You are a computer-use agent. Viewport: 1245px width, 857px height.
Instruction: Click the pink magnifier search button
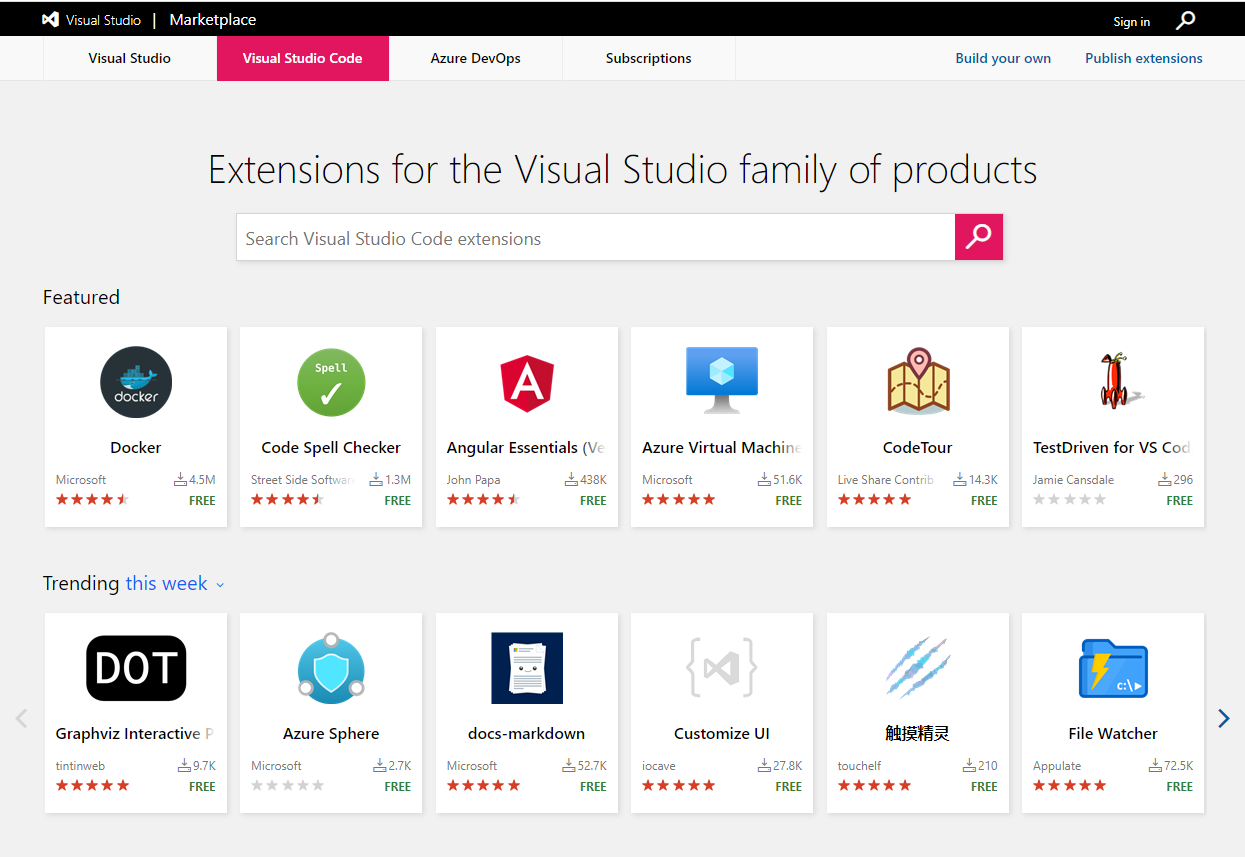[x=978, y=237]
